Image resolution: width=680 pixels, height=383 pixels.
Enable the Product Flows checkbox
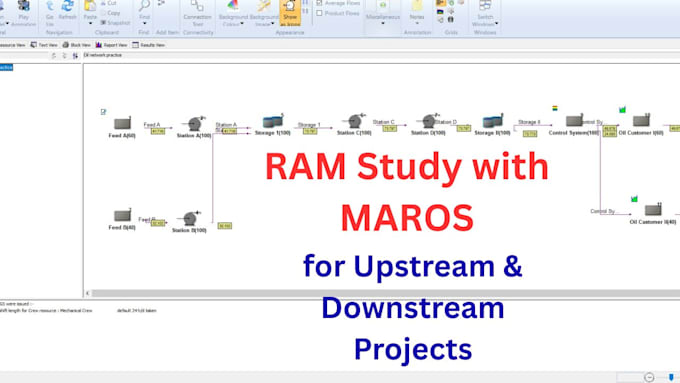(x=320, y=13)
